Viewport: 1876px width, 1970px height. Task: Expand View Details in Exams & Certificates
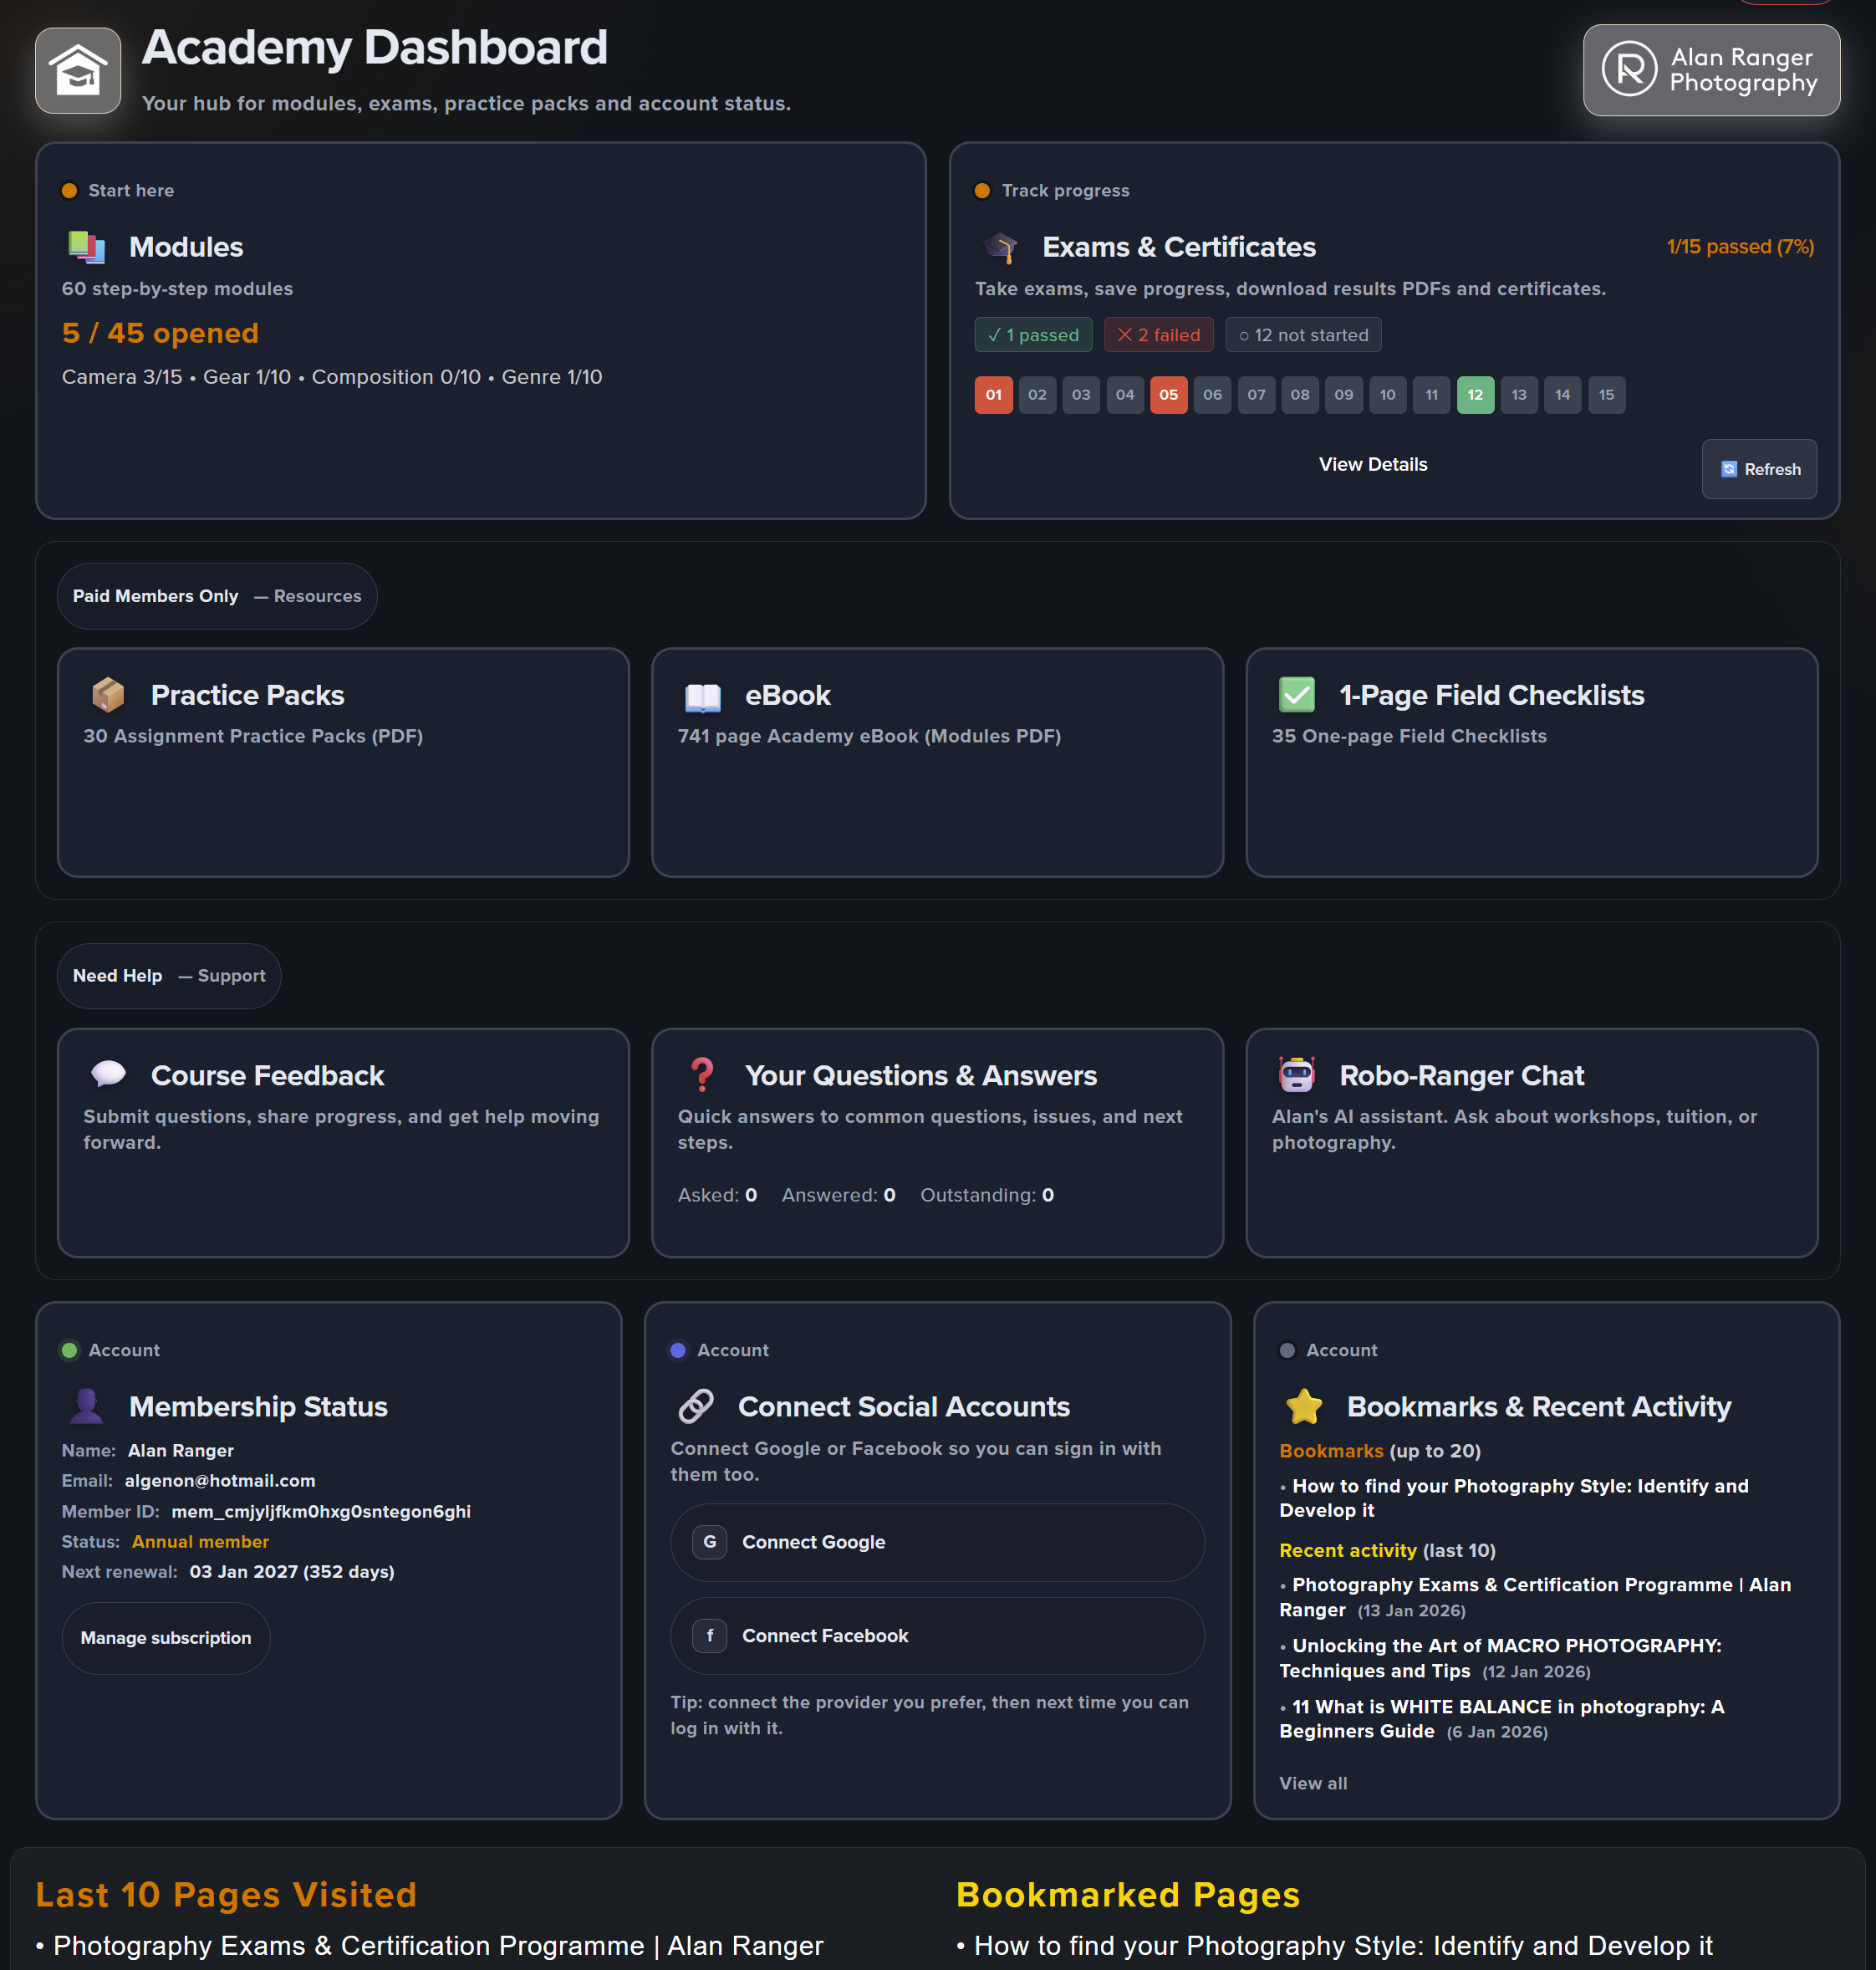tap(1372, 464)
